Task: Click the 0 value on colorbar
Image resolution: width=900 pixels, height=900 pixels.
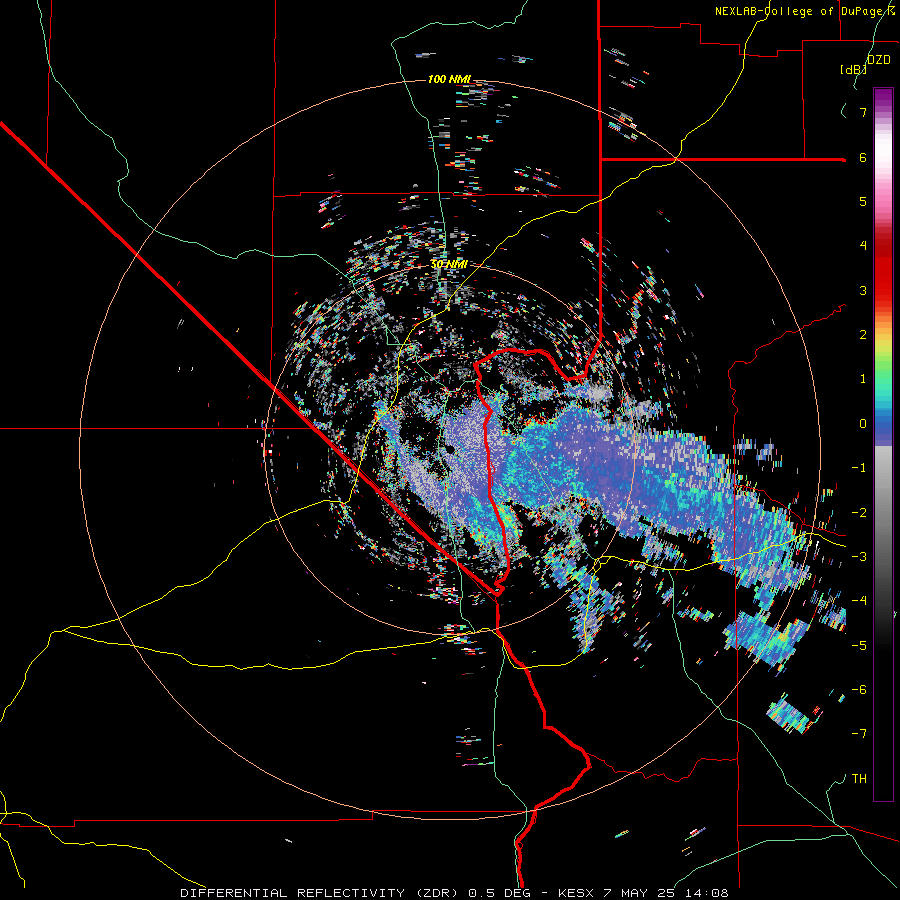Action: (863, 424)
